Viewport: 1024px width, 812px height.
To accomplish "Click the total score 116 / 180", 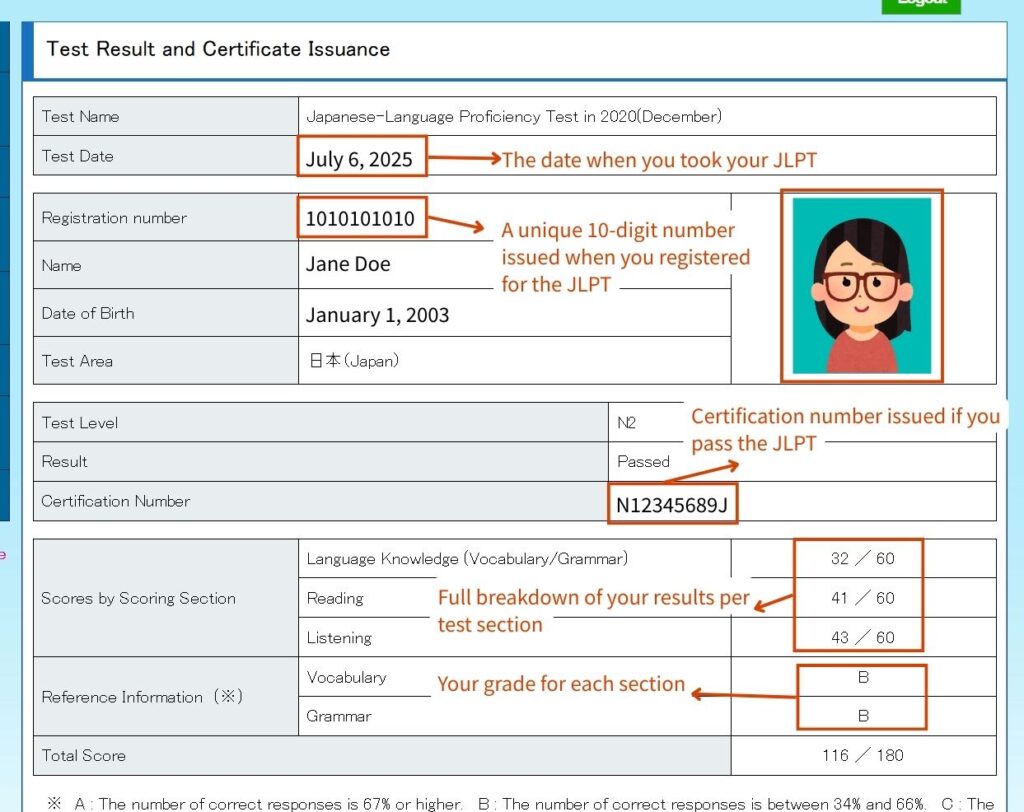I will point(863,755).
